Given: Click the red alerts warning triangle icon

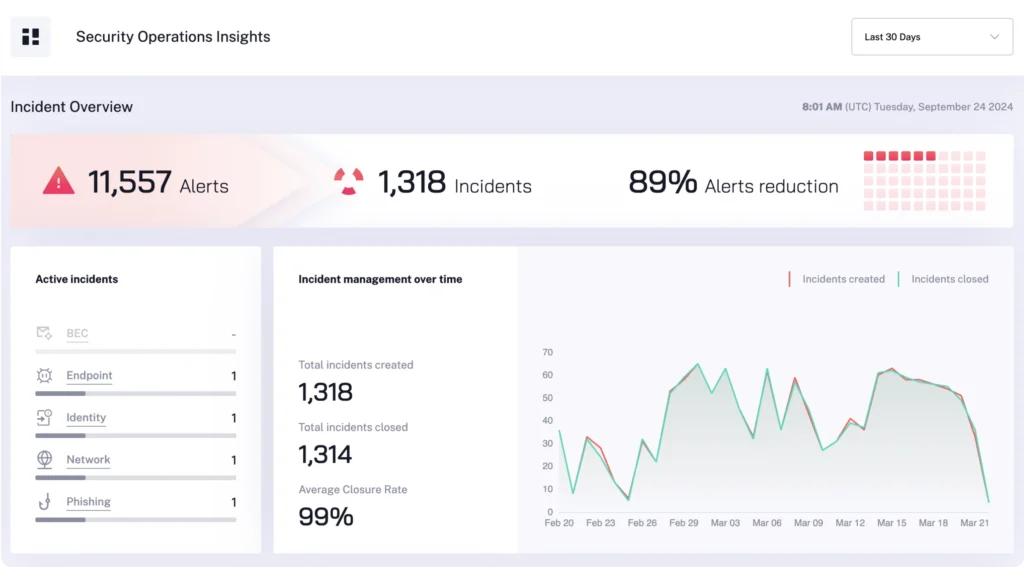Looking at the screenshot, I should [59, 181].
